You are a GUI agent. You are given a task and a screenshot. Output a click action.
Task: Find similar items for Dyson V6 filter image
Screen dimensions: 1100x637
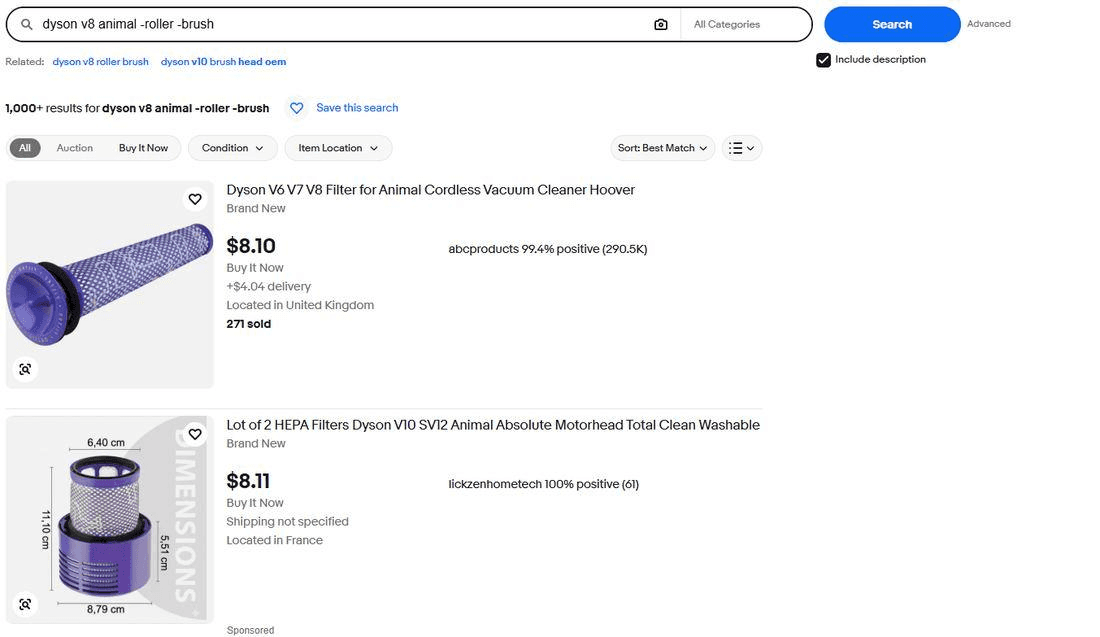pyautogui.click(x=25, y=369)
